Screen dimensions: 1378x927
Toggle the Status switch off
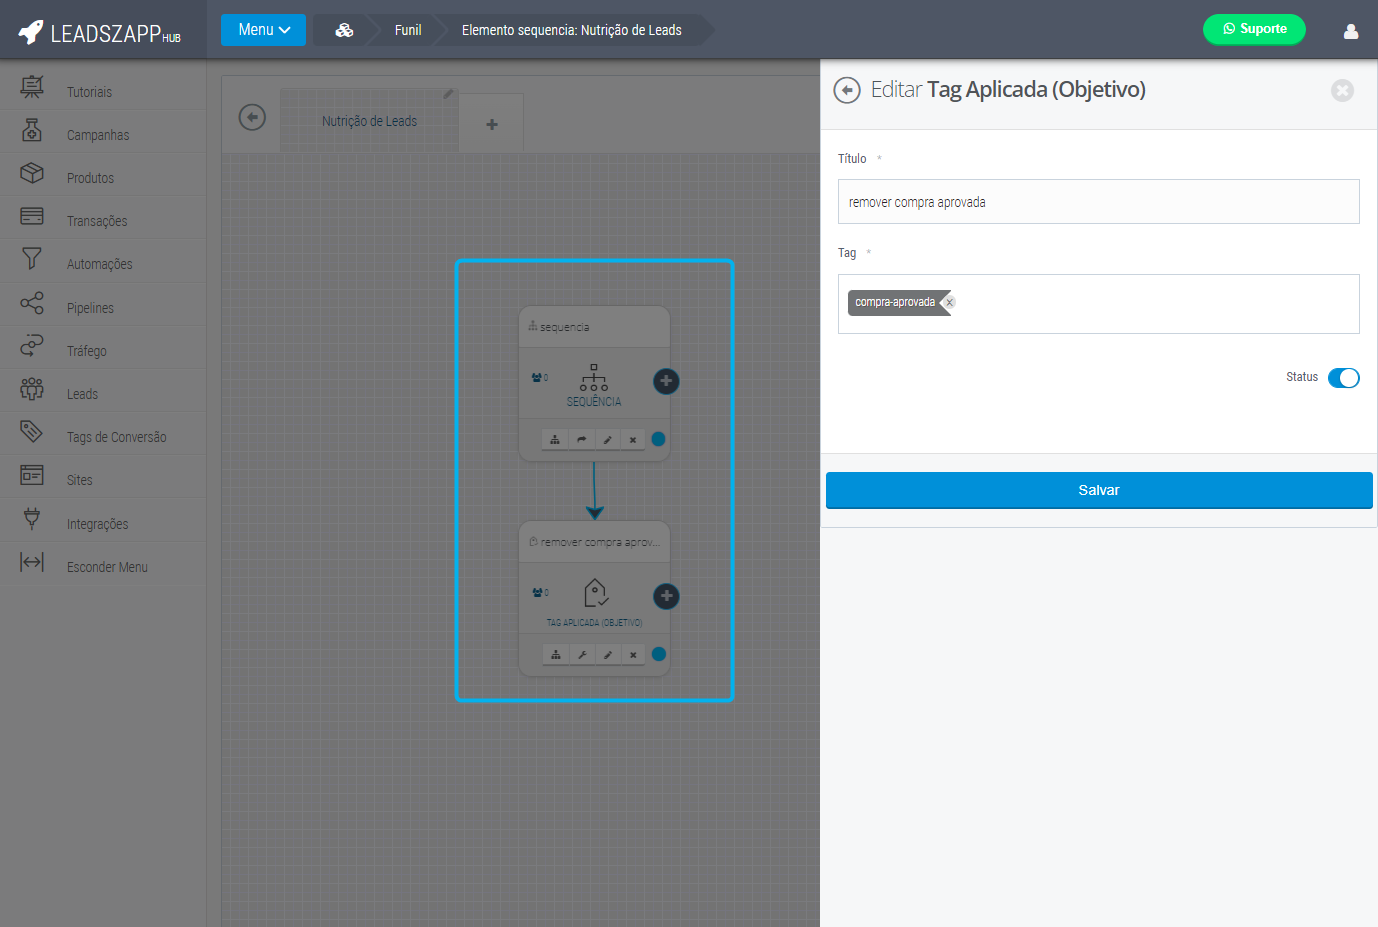1343,378
